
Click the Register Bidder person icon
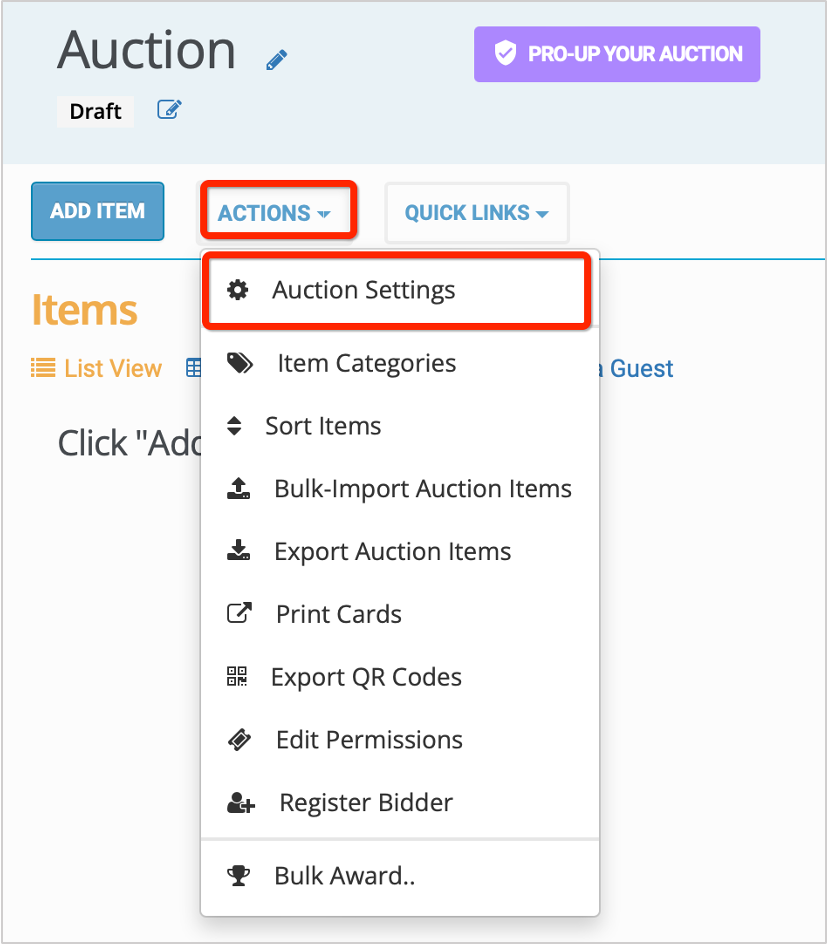tap(240, 803)
